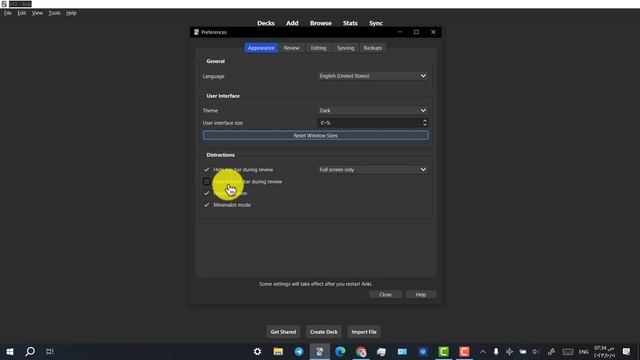Viewport: 640px width, 360px height.
Task: Open the taskbar clock and date
Action: 604,351
